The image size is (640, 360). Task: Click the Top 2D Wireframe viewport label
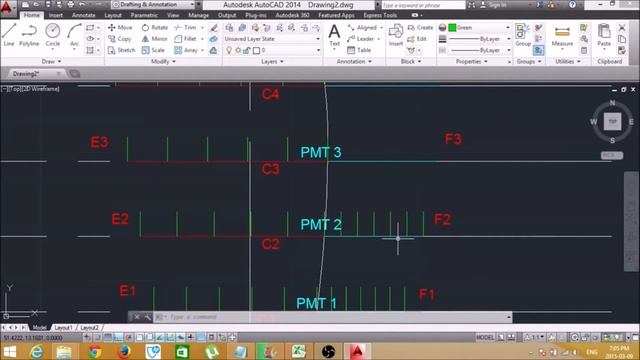pos(31,89)
